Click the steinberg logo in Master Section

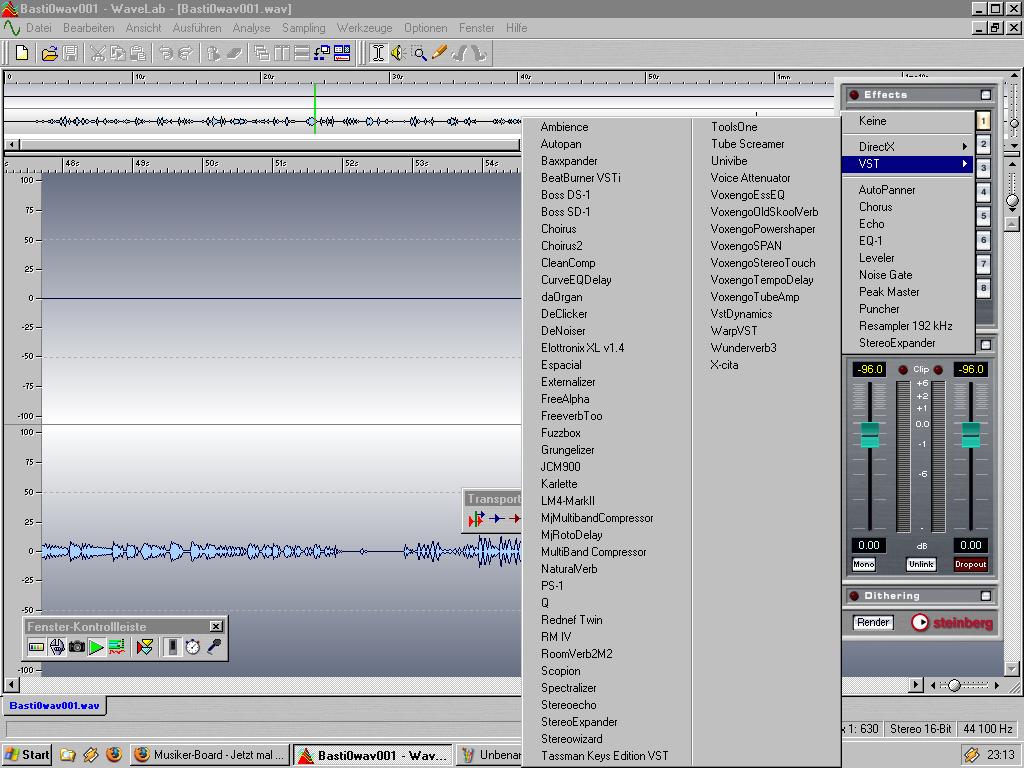click(952, 622)
